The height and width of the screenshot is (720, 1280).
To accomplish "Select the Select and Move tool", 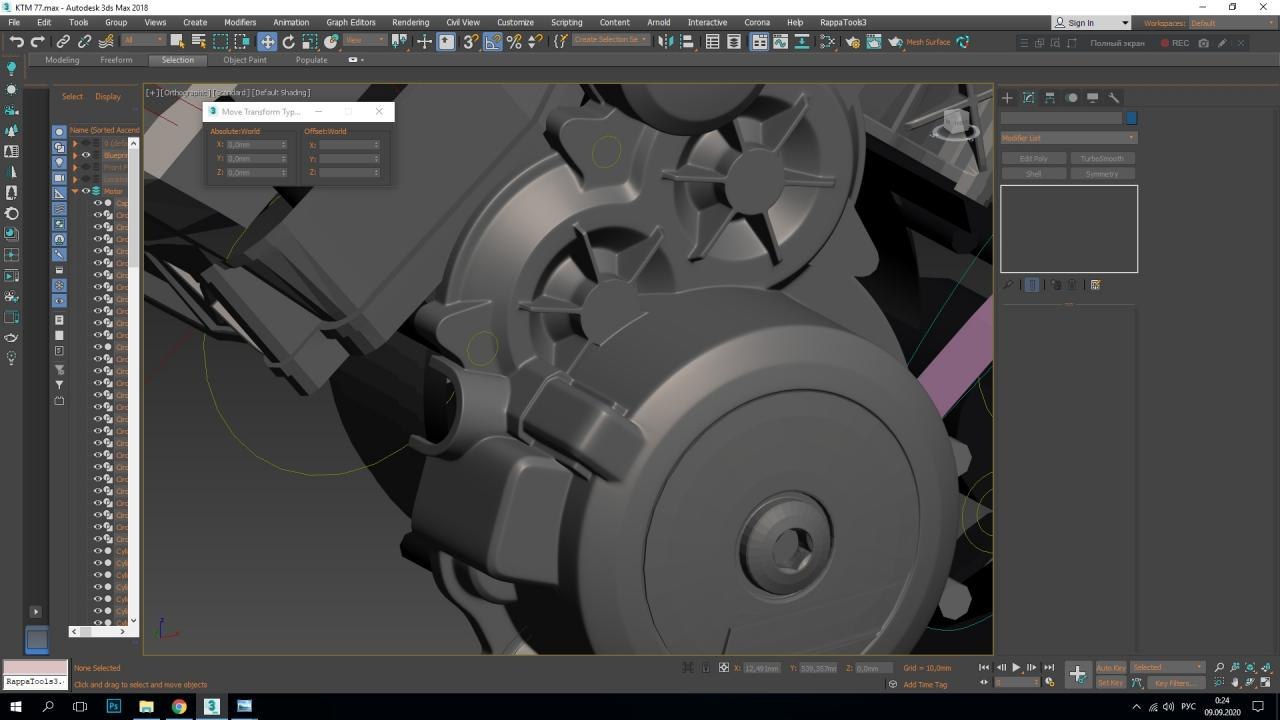I will coord(267,42).
